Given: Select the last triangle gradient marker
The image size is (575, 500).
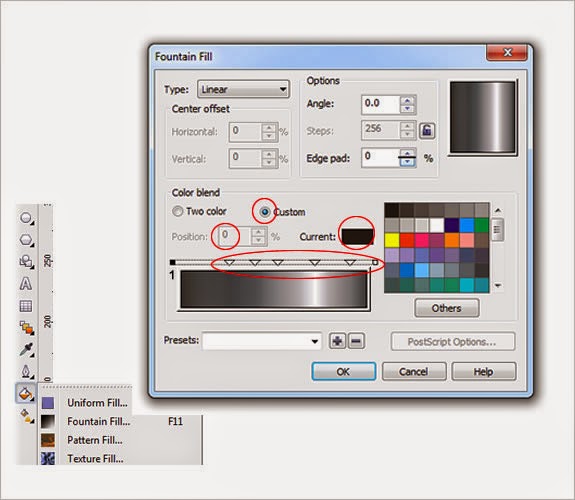Looking at the screenshot, I should tap(350, 262).
